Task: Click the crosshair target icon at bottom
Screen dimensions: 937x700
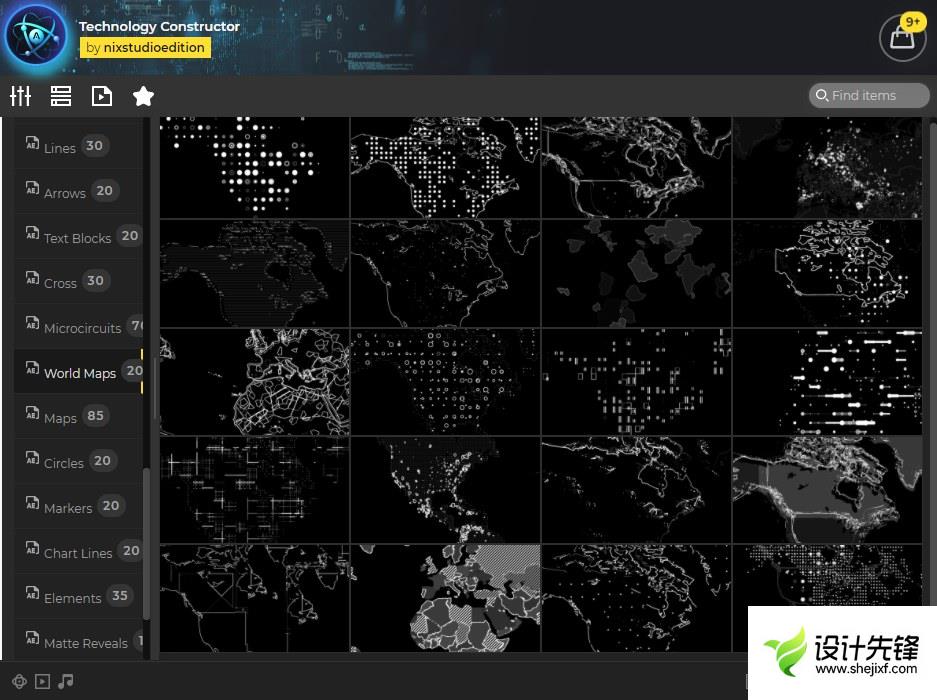Action: tap(19, 681)
